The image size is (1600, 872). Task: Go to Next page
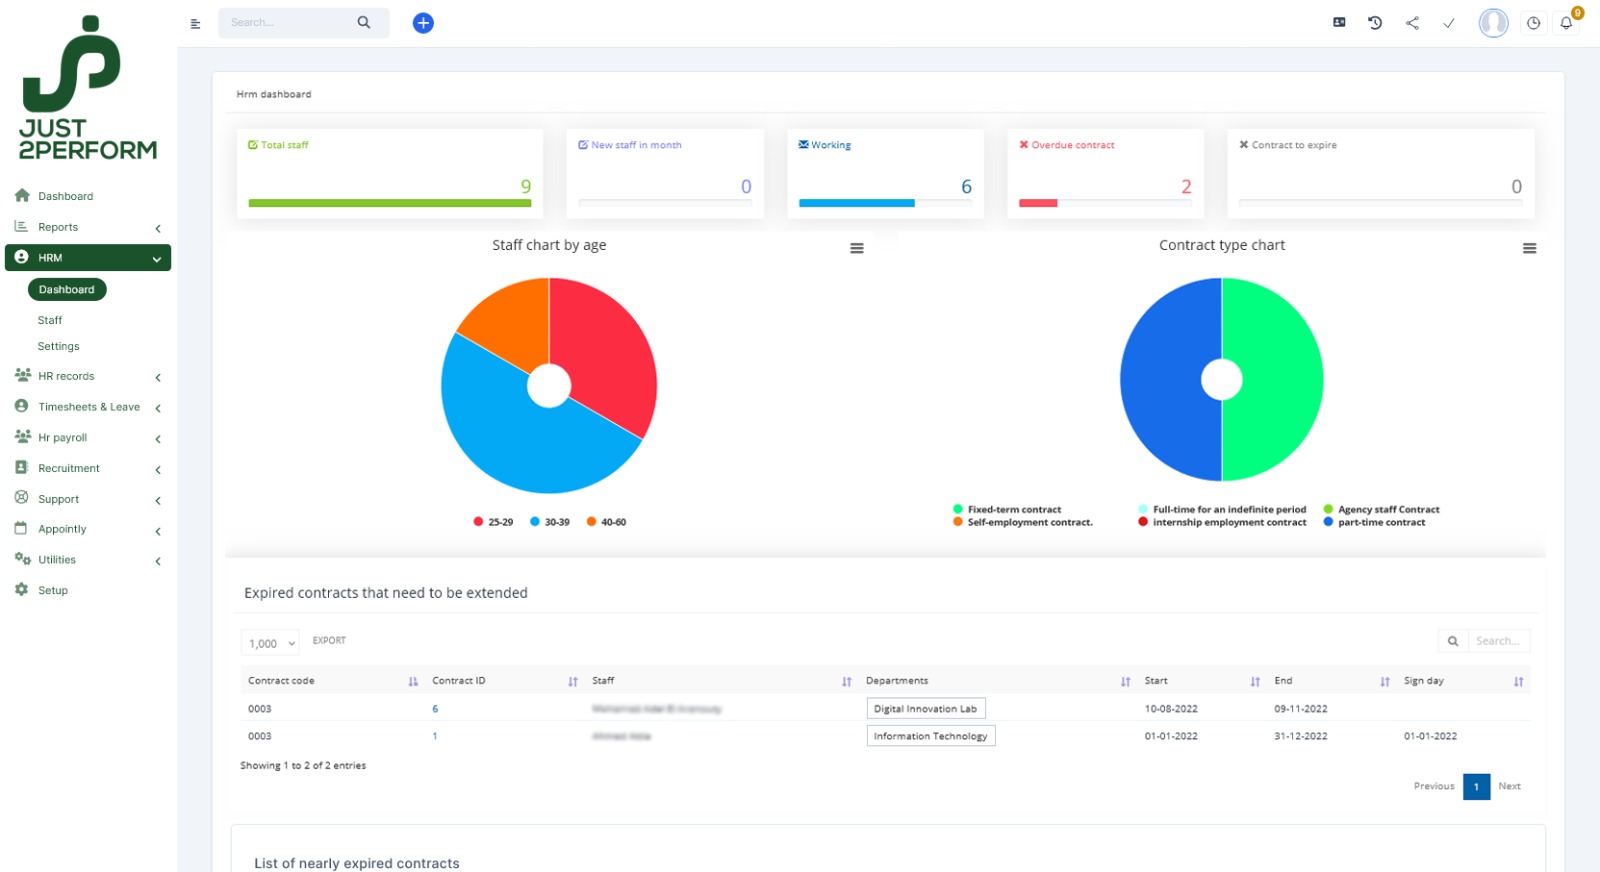click(x=1509, y=786)
